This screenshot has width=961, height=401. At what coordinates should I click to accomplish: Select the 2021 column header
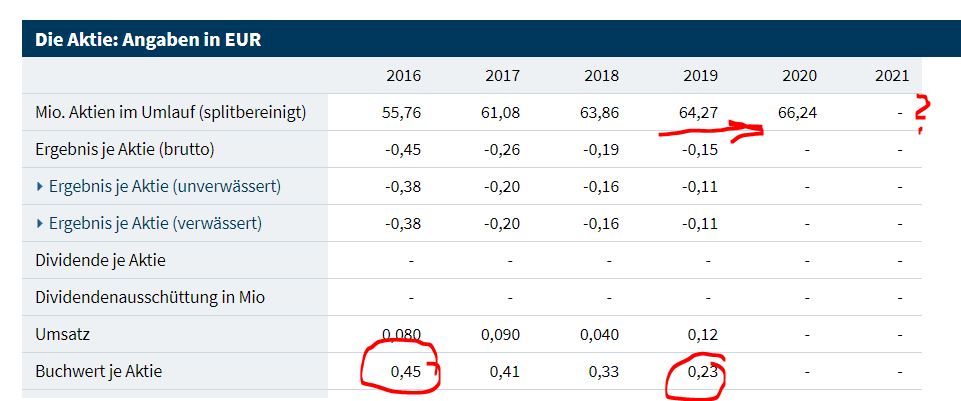(x=891, y=76)
